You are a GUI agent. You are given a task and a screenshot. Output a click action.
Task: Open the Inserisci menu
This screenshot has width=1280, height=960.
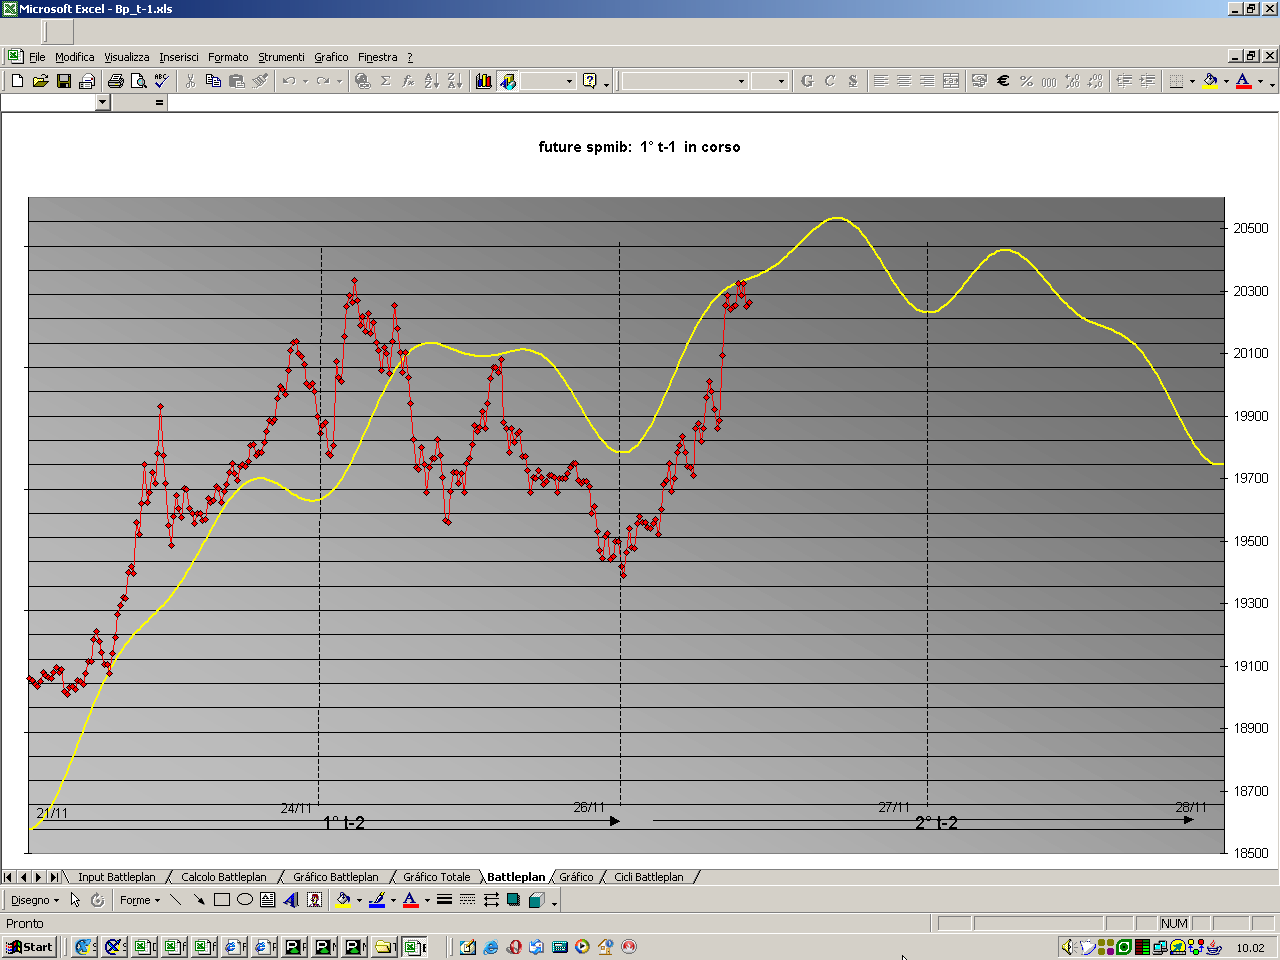click(x=179, y=57)
